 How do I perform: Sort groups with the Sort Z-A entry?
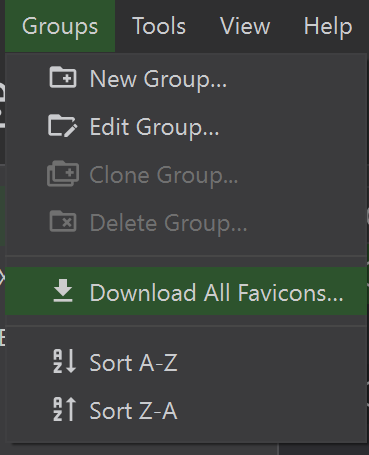(186, 410)
